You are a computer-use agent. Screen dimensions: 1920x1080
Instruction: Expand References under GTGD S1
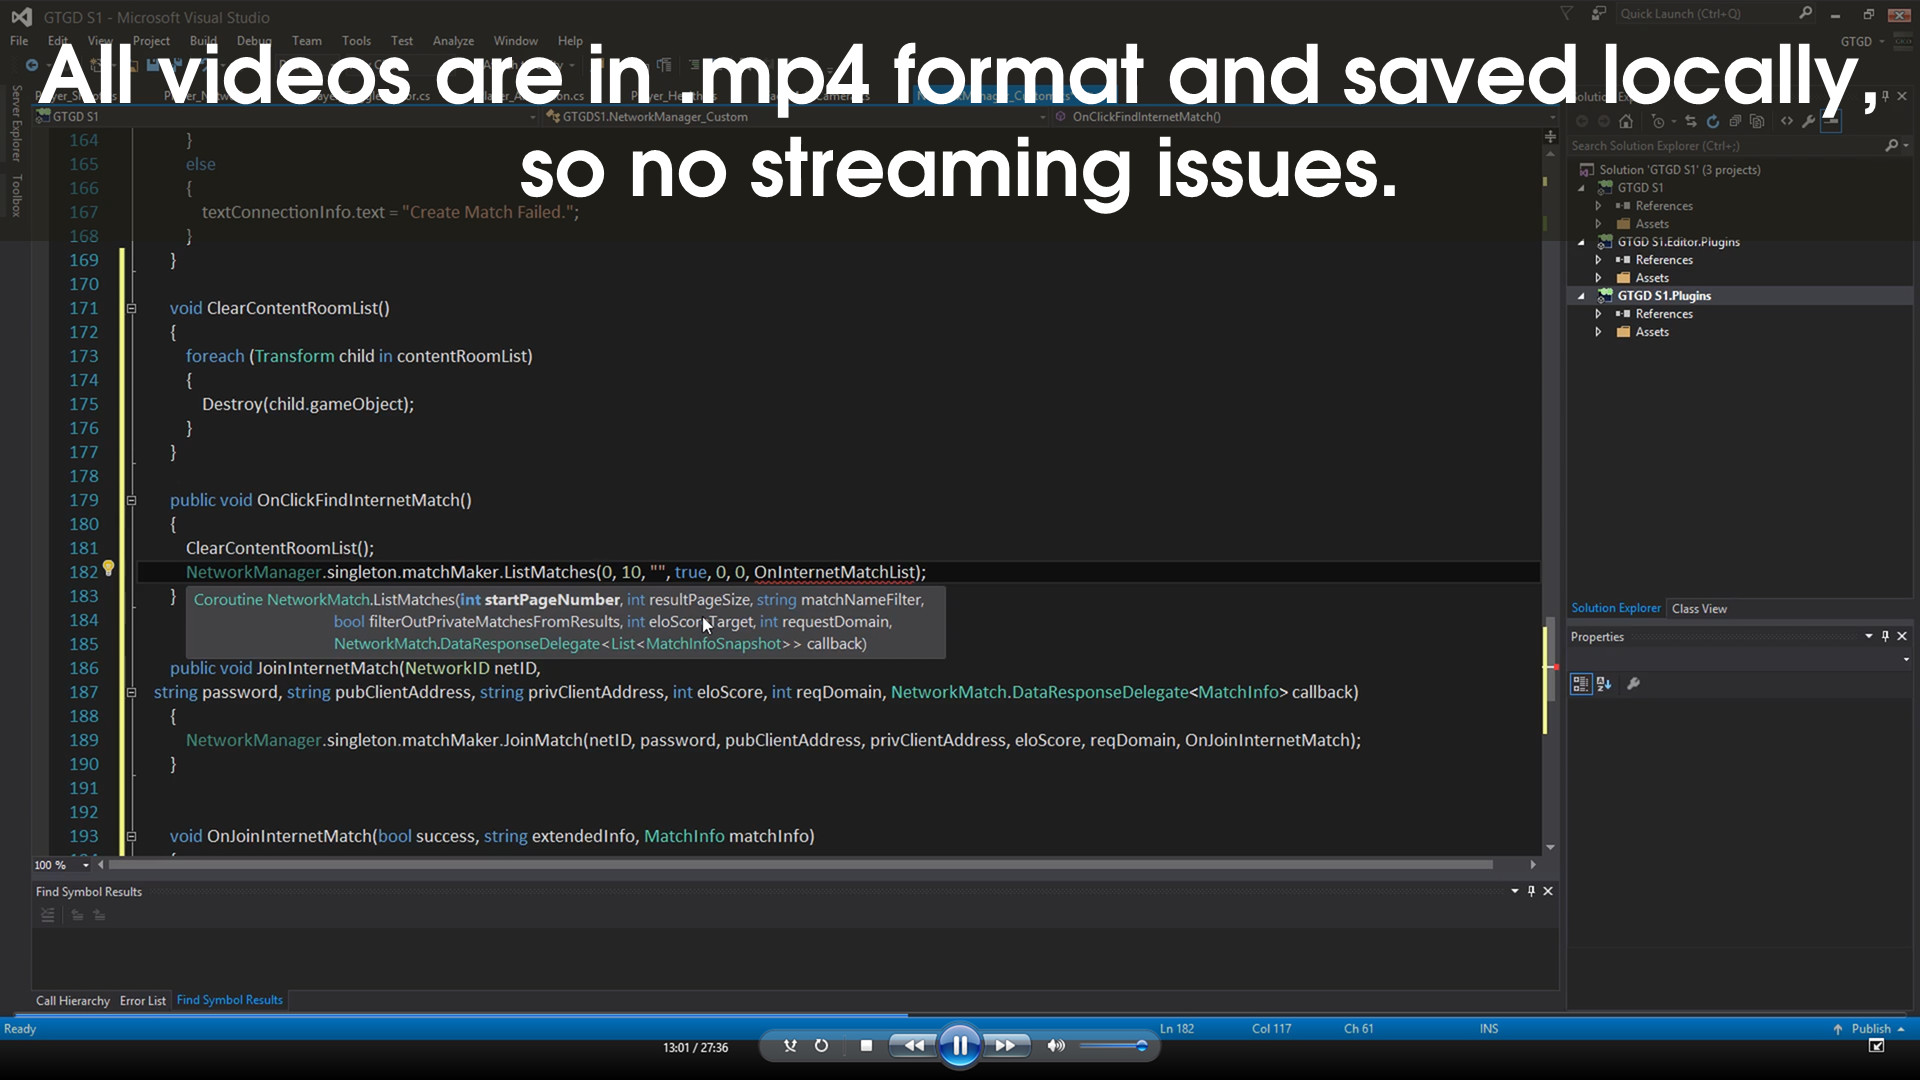coord(1598,205)
